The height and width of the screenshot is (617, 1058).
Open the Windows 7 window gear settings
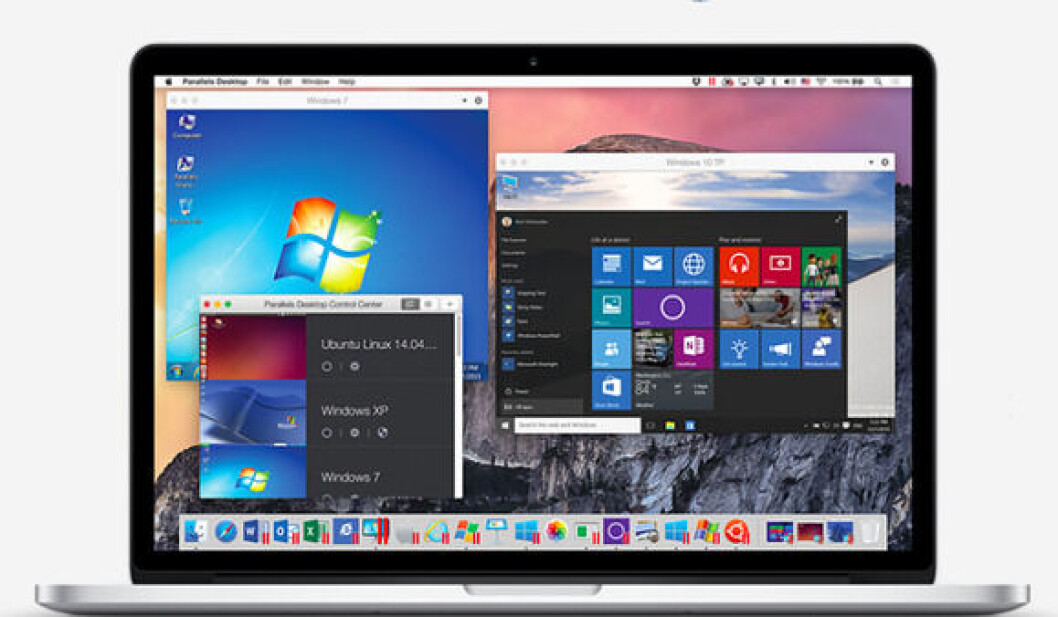[478, 101]
